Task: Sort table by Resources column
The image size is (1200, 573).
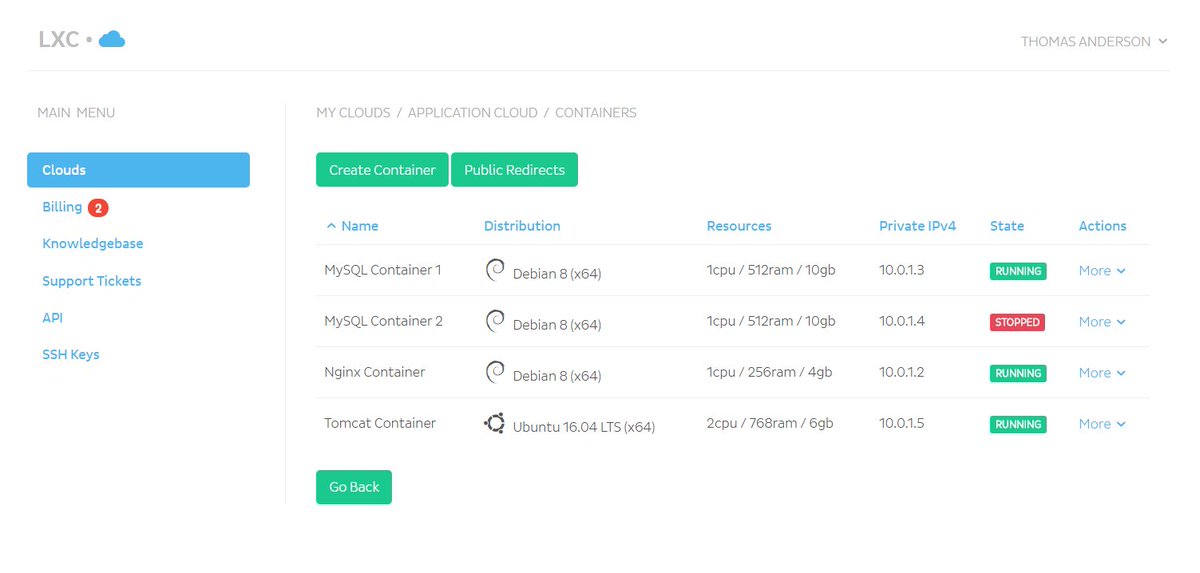Action: pos(739,226)
